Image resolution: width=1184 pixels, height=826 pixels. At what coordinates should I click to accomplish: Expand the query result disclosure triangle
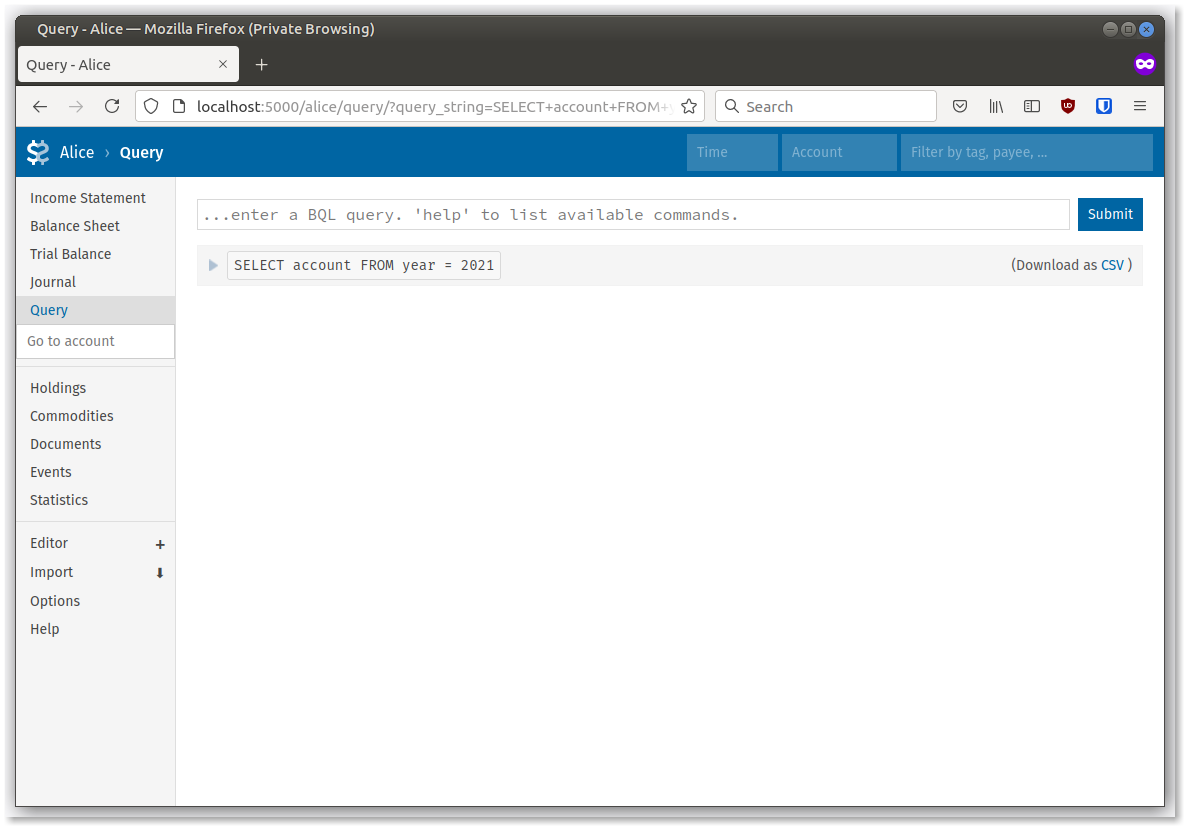212,265
